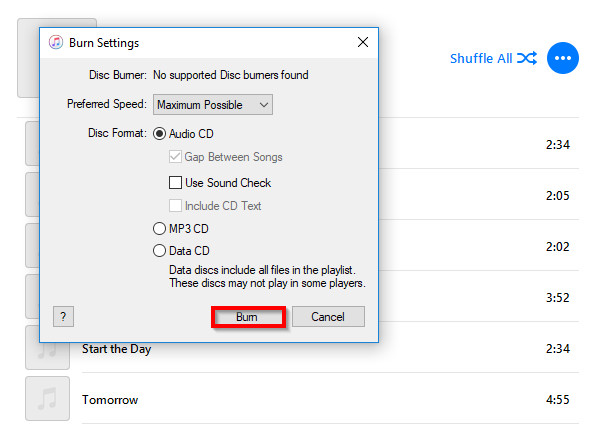Image resolution: width=608 pixels, height=445 pixels.
Task: Close the Burn Settings dialog
Action: coord(362,43)
